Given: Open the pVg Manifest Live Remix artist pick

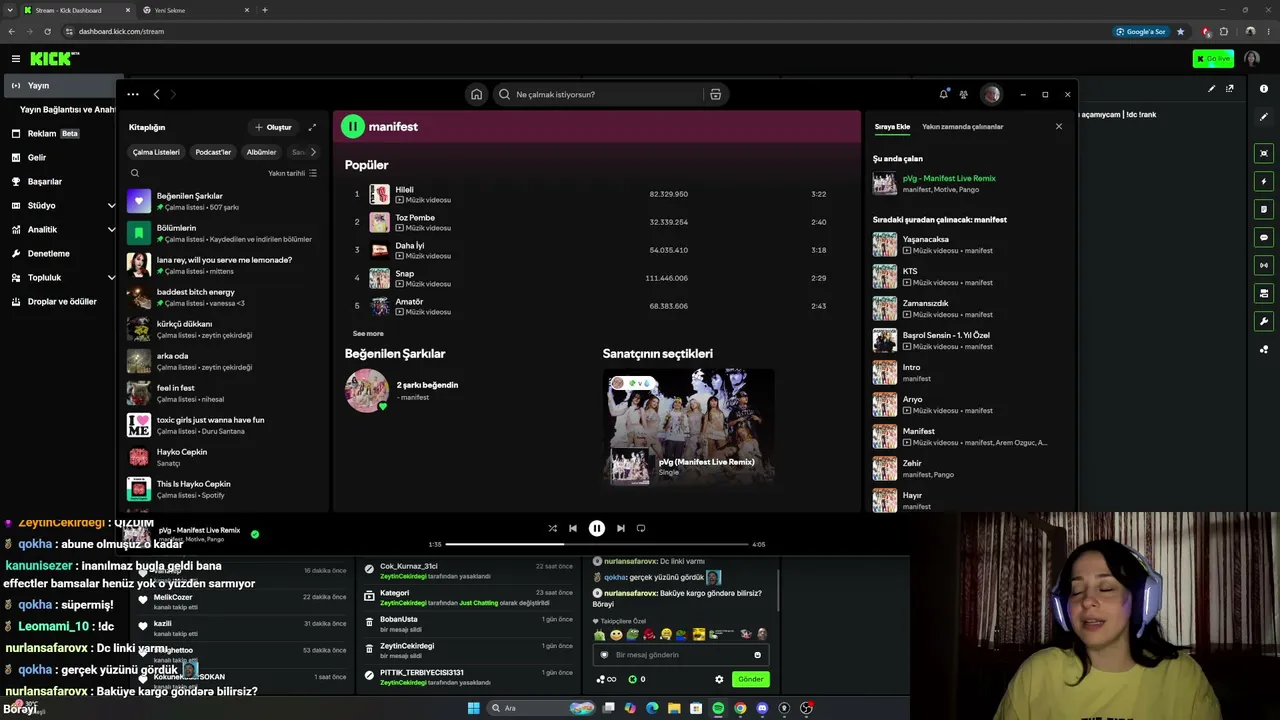Looking at the screenshot, I should click(688, 427).
